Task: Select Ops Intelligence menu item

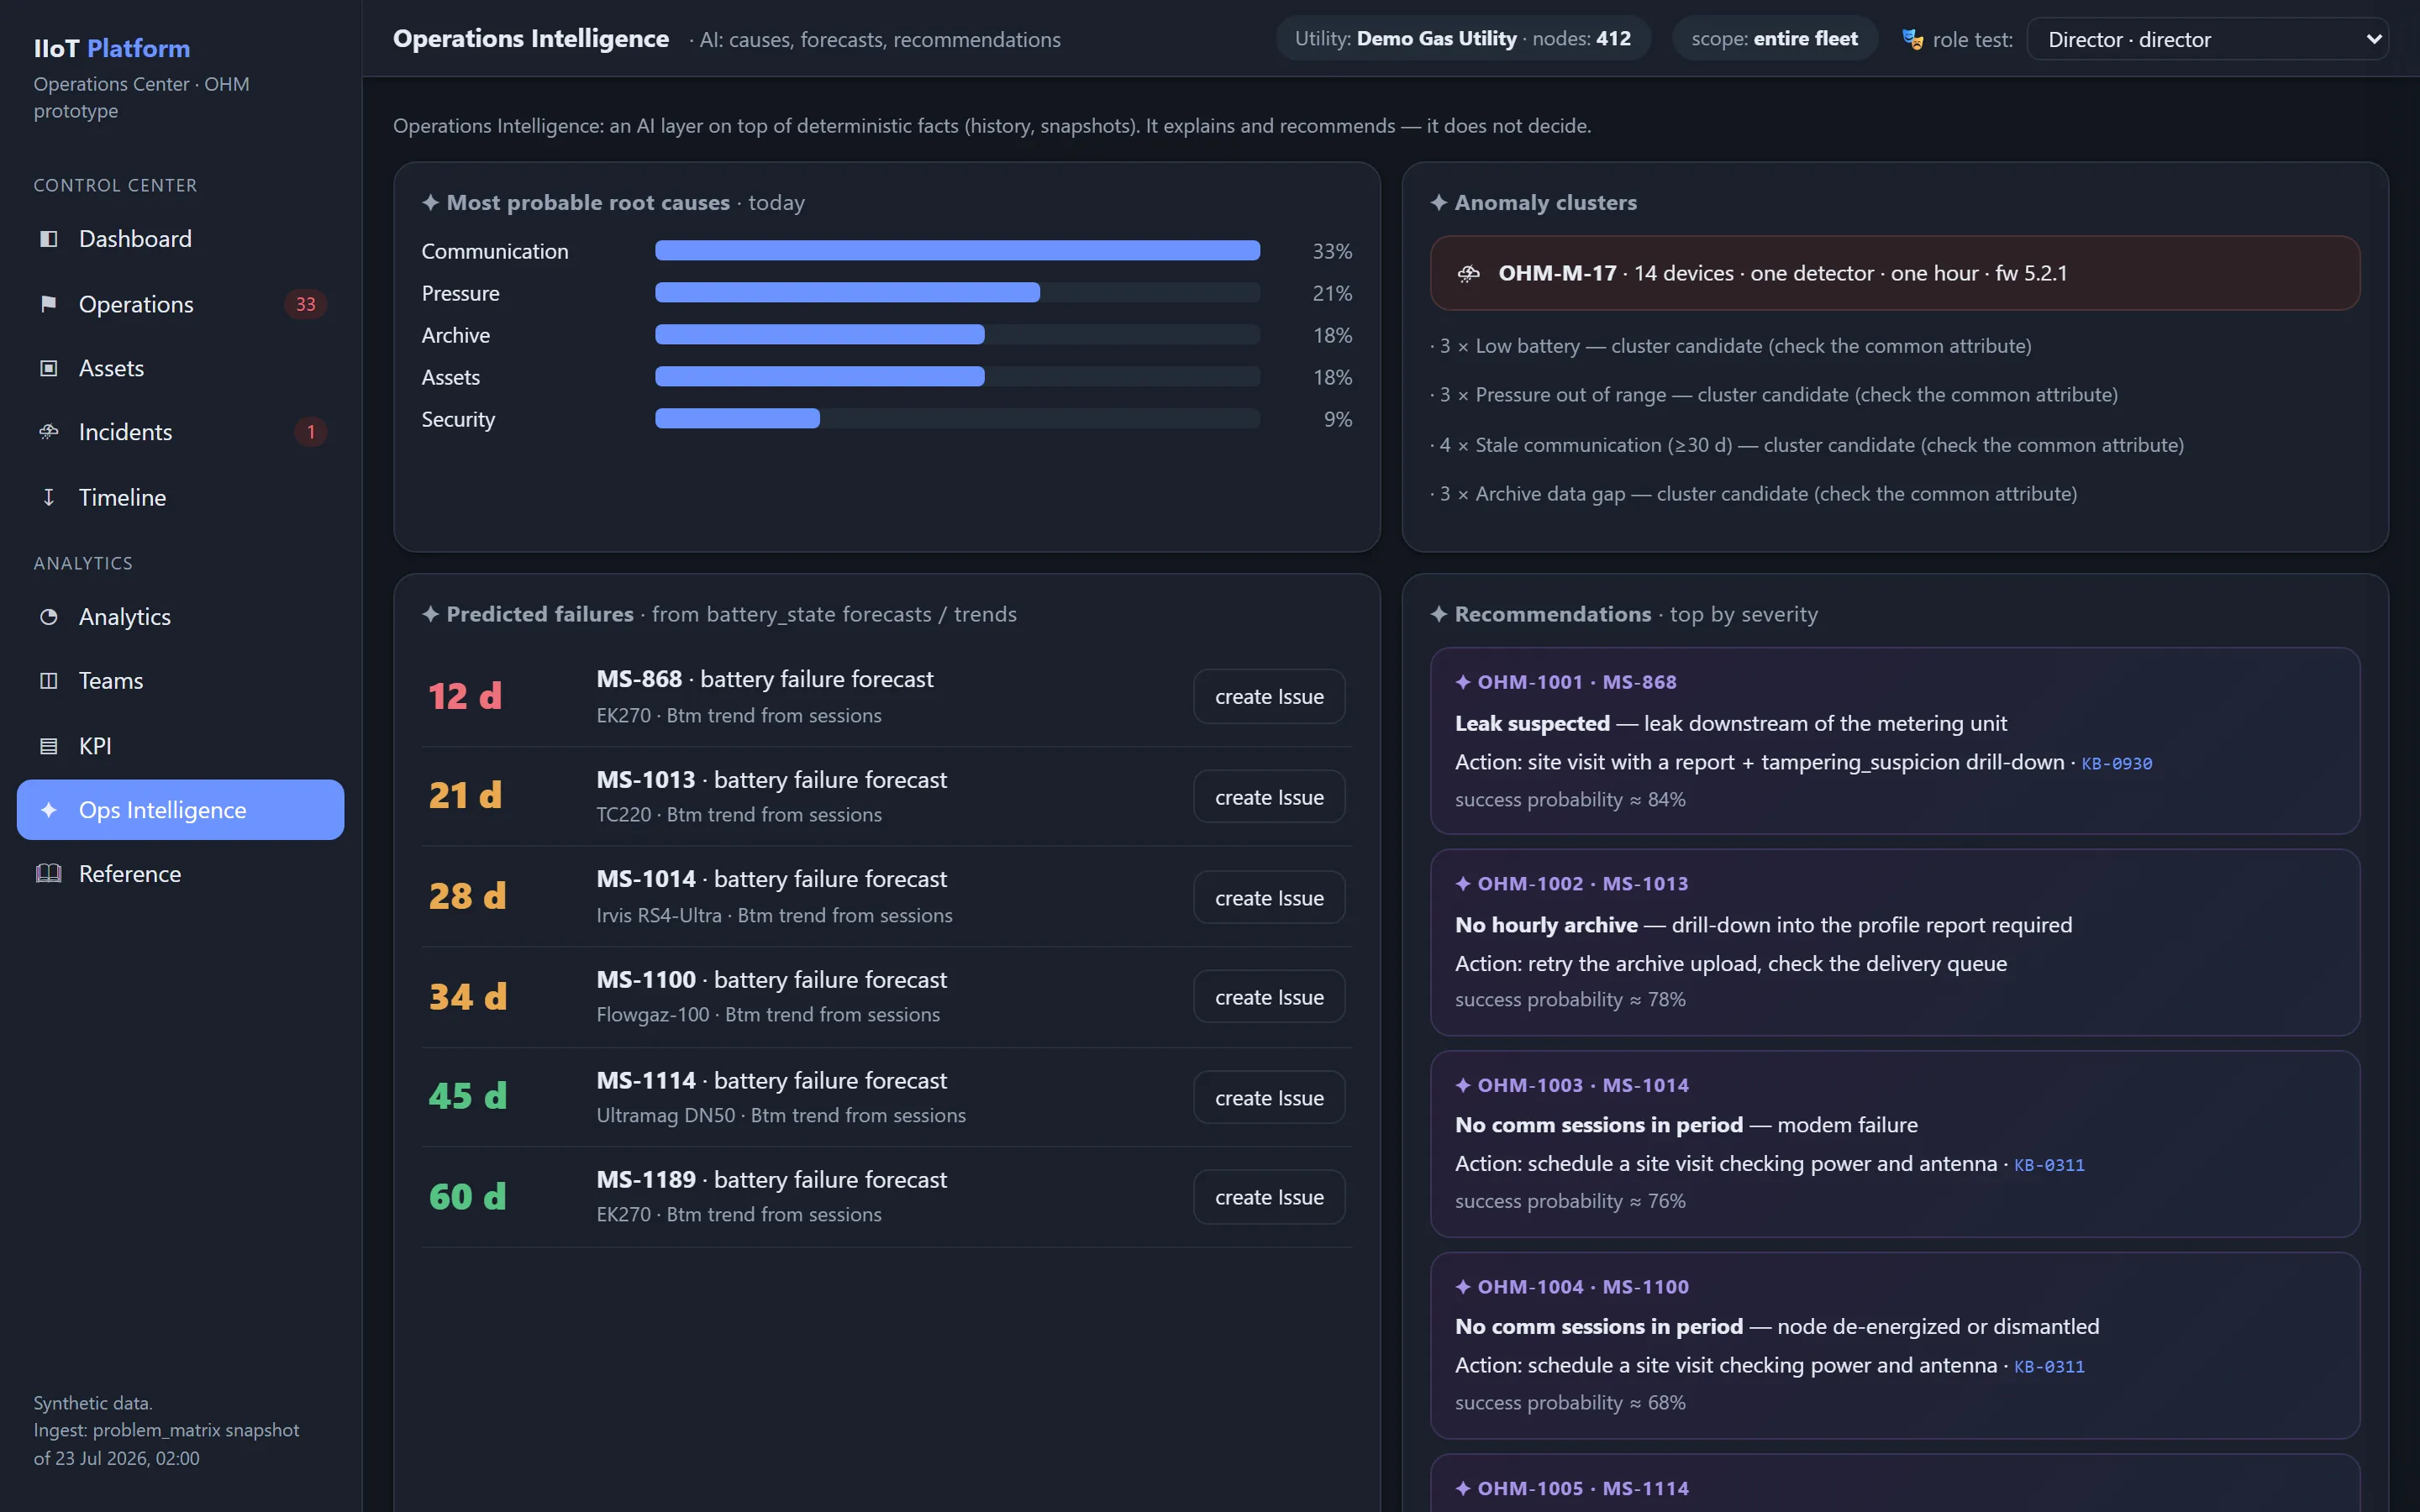Action: pyautogui.click(x=180, y=810)
